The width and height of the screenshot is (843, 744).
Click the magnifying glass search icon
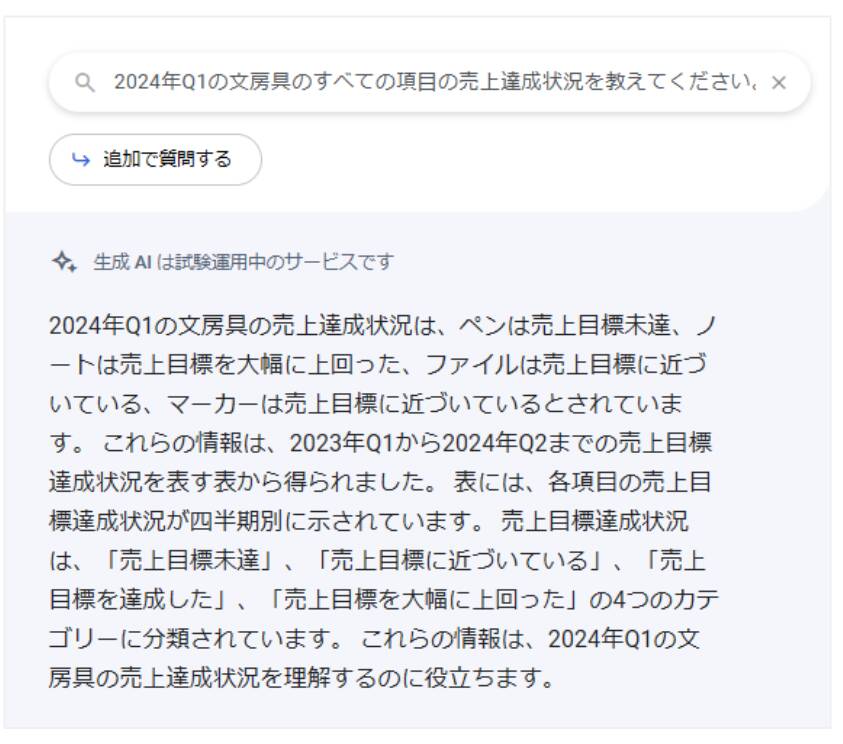pyautogui.click(x=84, y=83)
